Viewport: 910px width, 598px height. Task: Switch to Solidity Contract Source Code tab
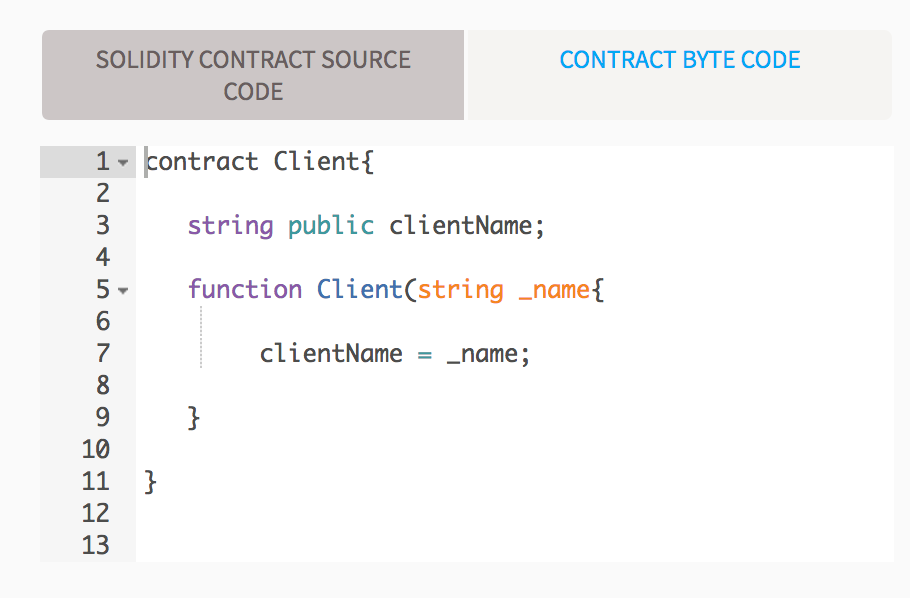coord(253,75)
